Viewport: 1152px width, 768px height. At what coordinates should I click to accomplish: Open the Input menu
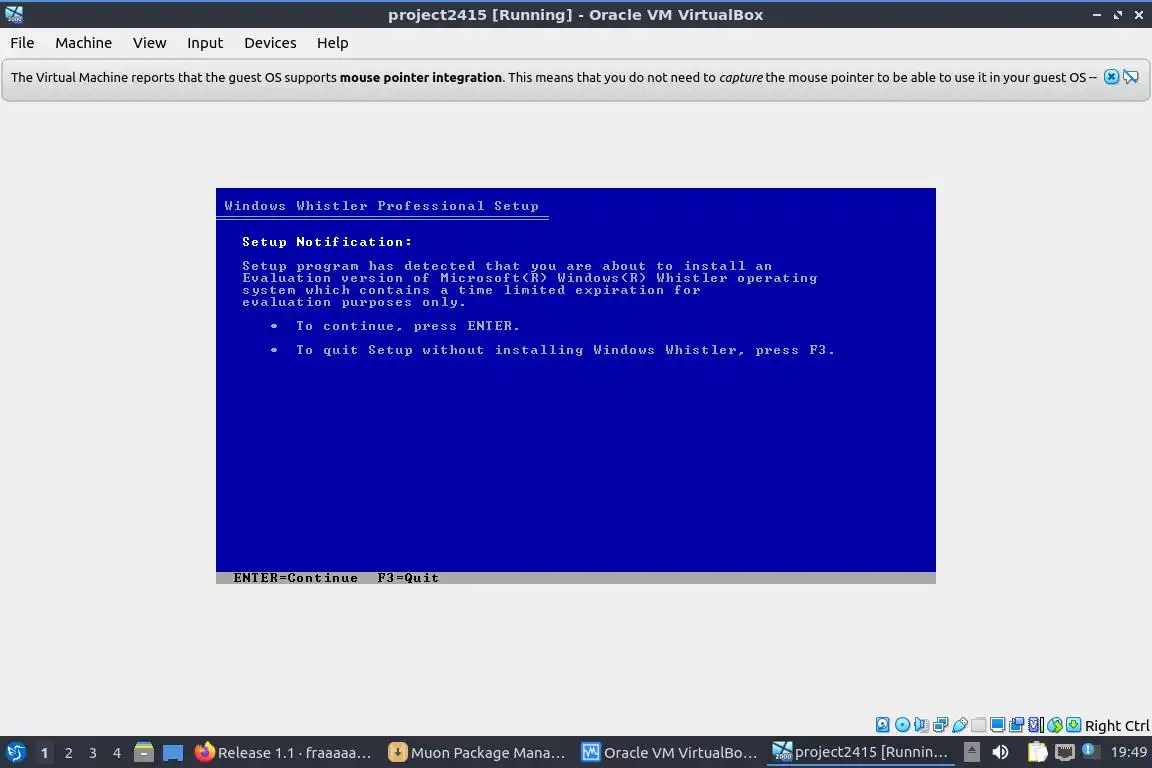pyautogui.click(x=204, y=43)
